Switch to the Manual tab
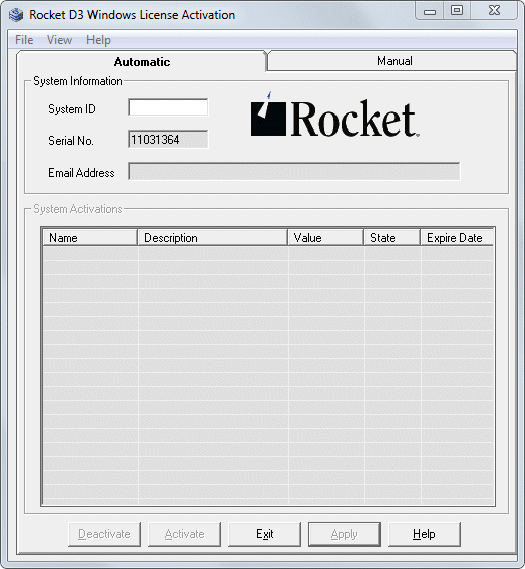Viewport: 525px width, 569px height. [394, 61]
